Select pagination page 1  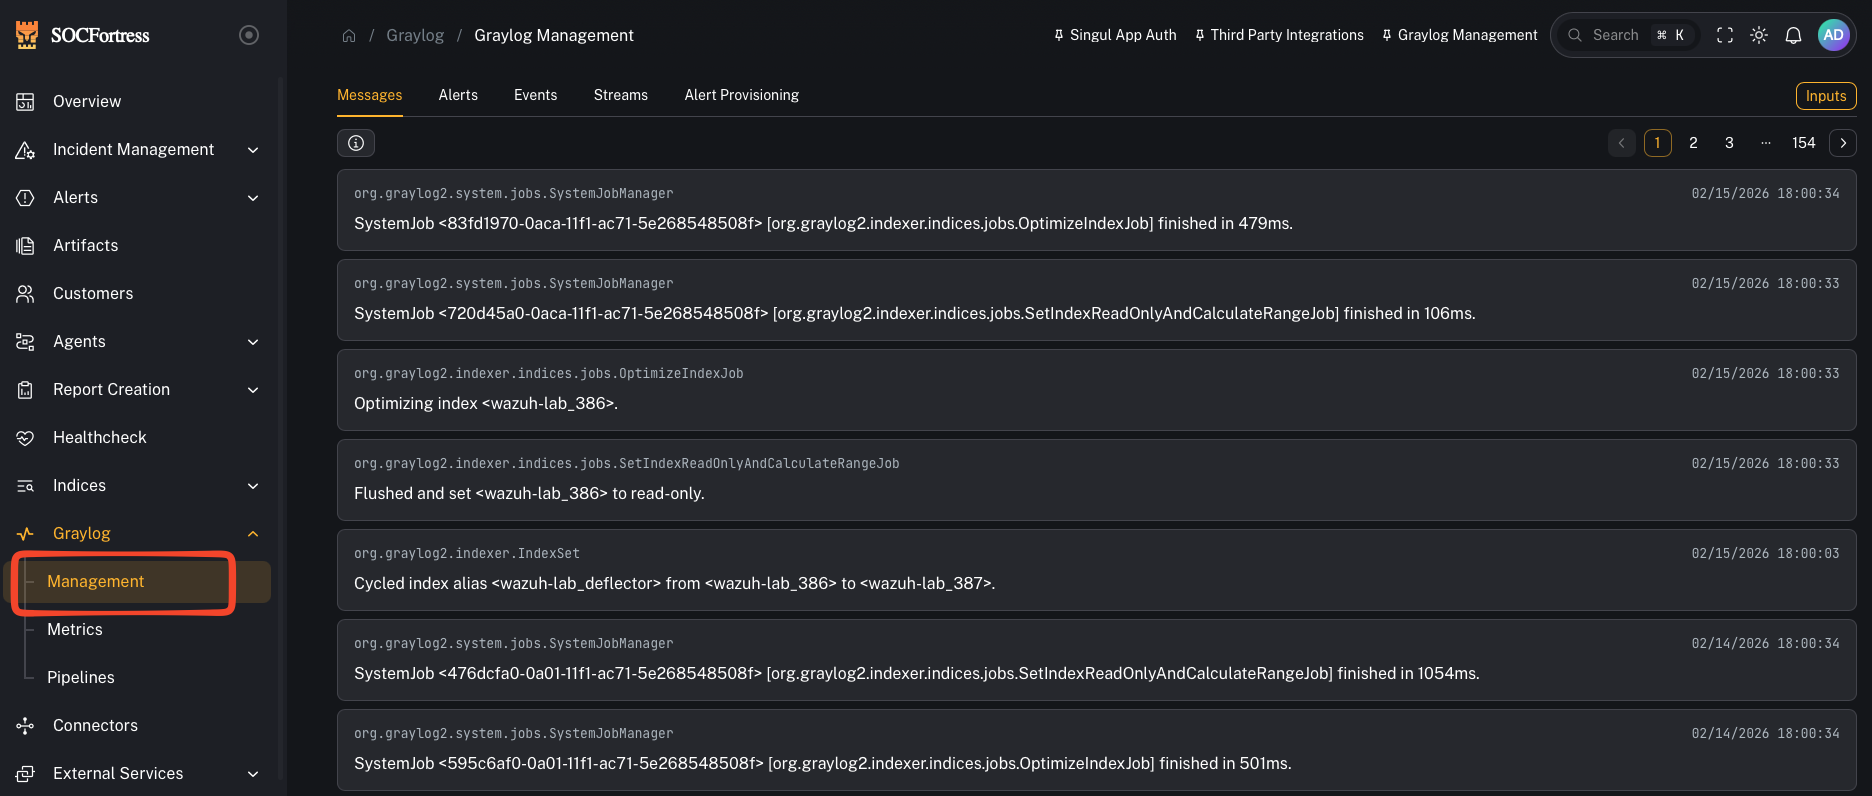coord(1657,143)
